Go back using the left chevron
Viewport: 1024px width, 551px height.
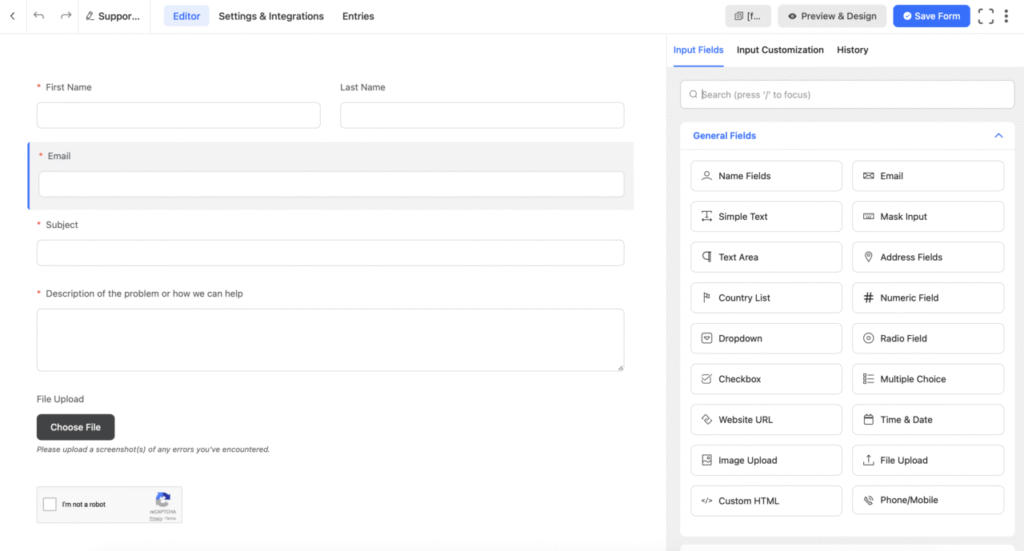click(12, 16)
